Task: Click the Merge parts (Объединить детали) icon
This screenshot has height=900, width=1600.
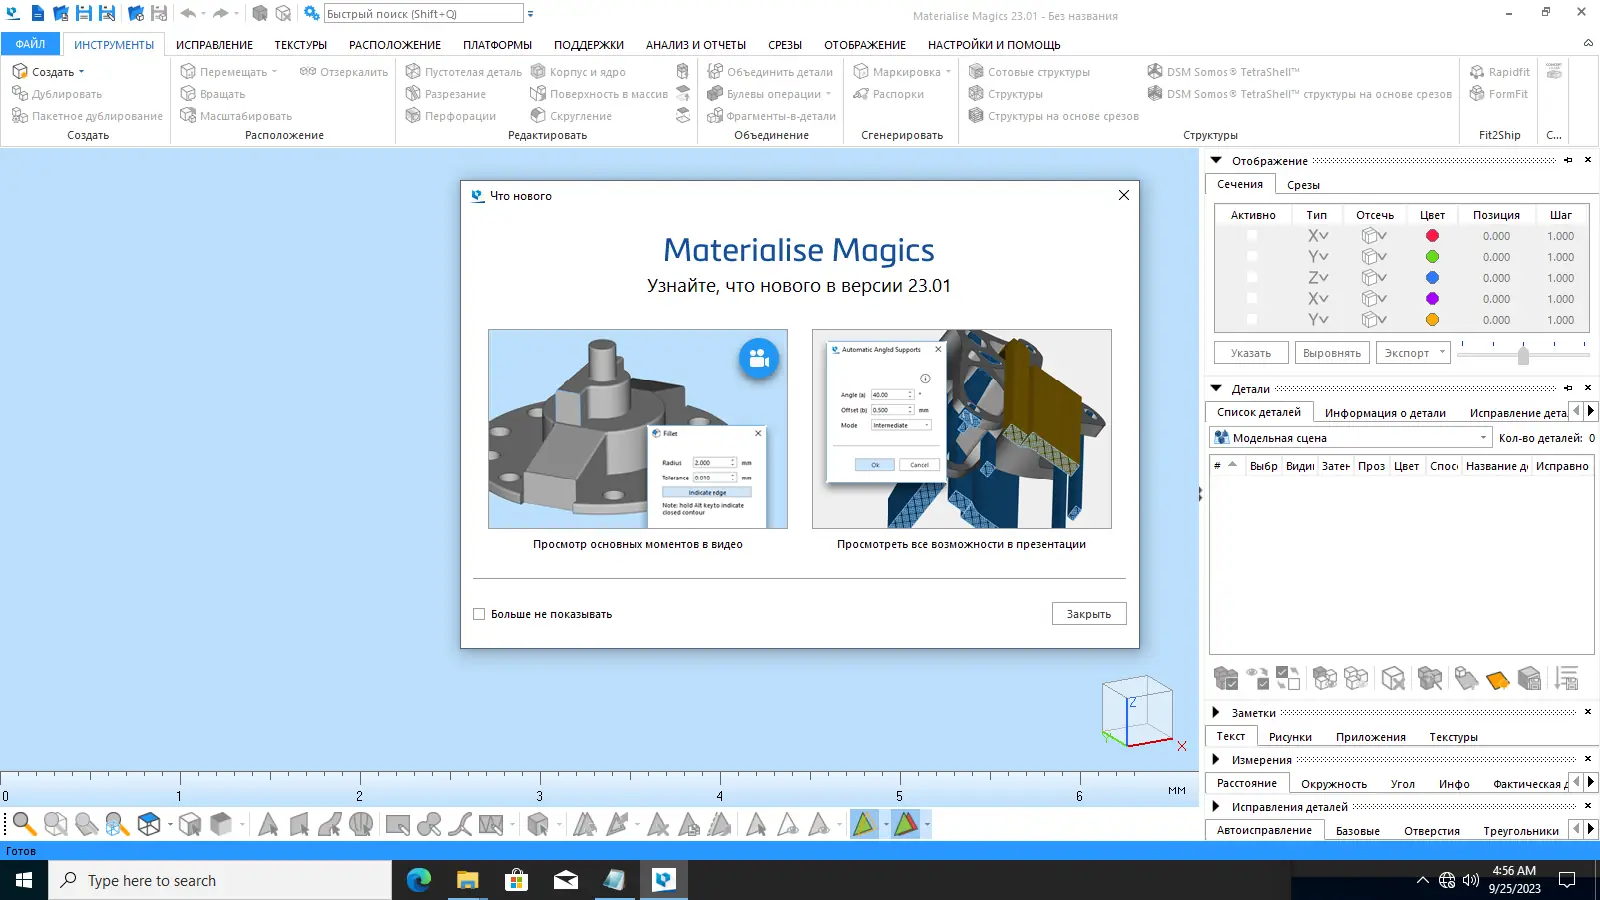Action: point(715,72)
